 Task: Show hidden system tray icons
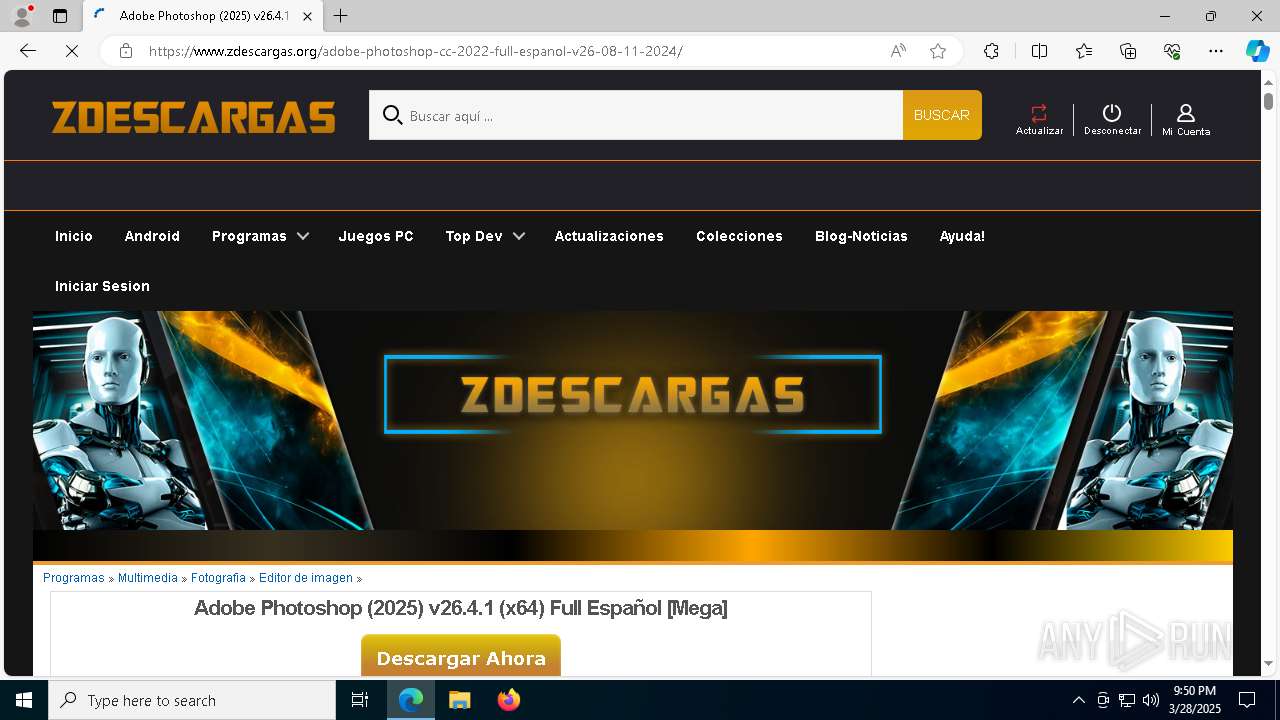1078,700
